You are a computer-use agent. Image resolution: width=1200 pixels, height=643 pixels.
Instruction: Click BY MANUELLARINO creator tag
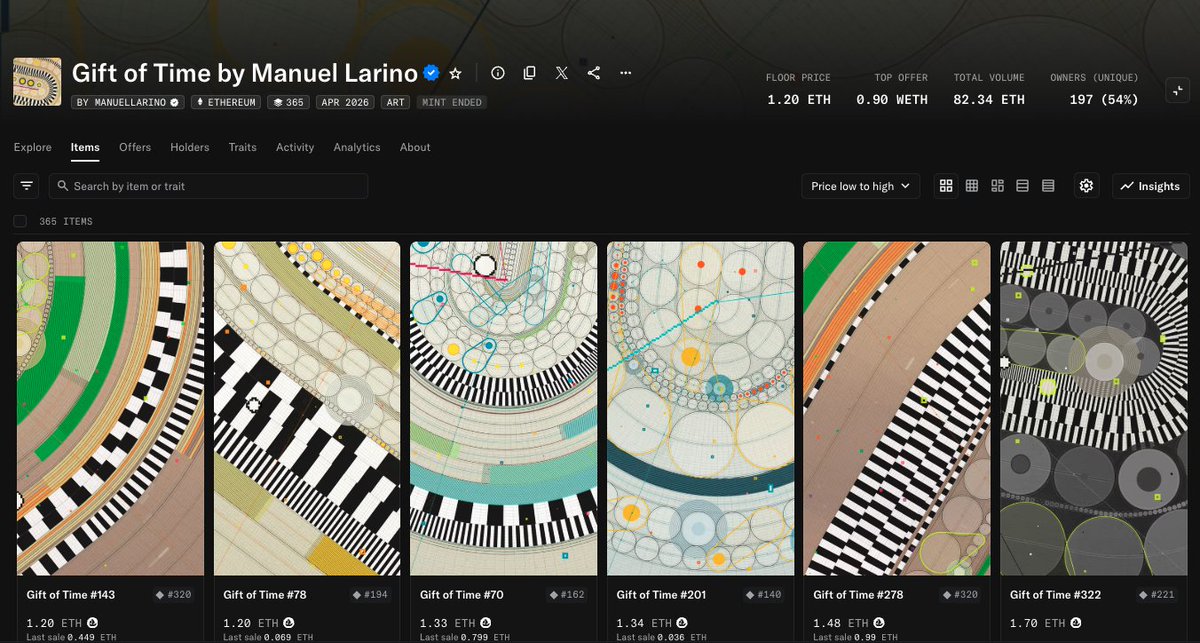point(129,102)
